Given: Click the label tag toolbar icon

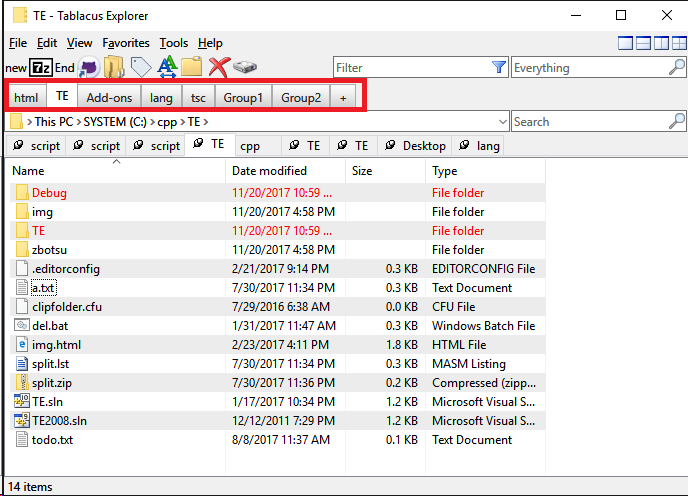Looking at the screenshot, I should [x=141, y=67].
